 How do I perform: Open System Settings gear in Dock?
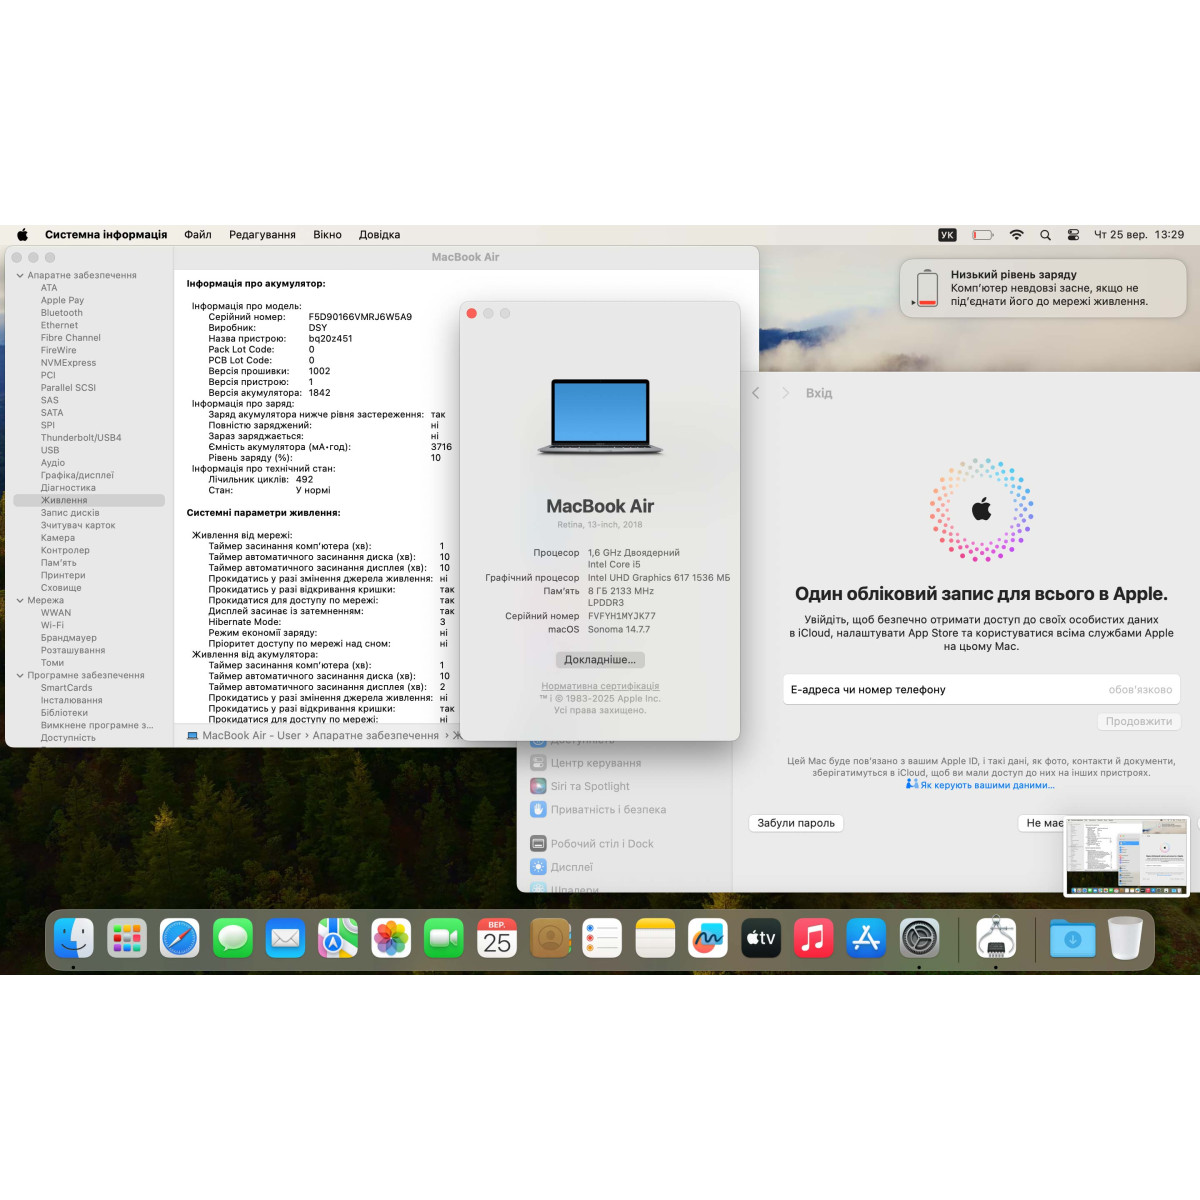click(x=919, y=938)
